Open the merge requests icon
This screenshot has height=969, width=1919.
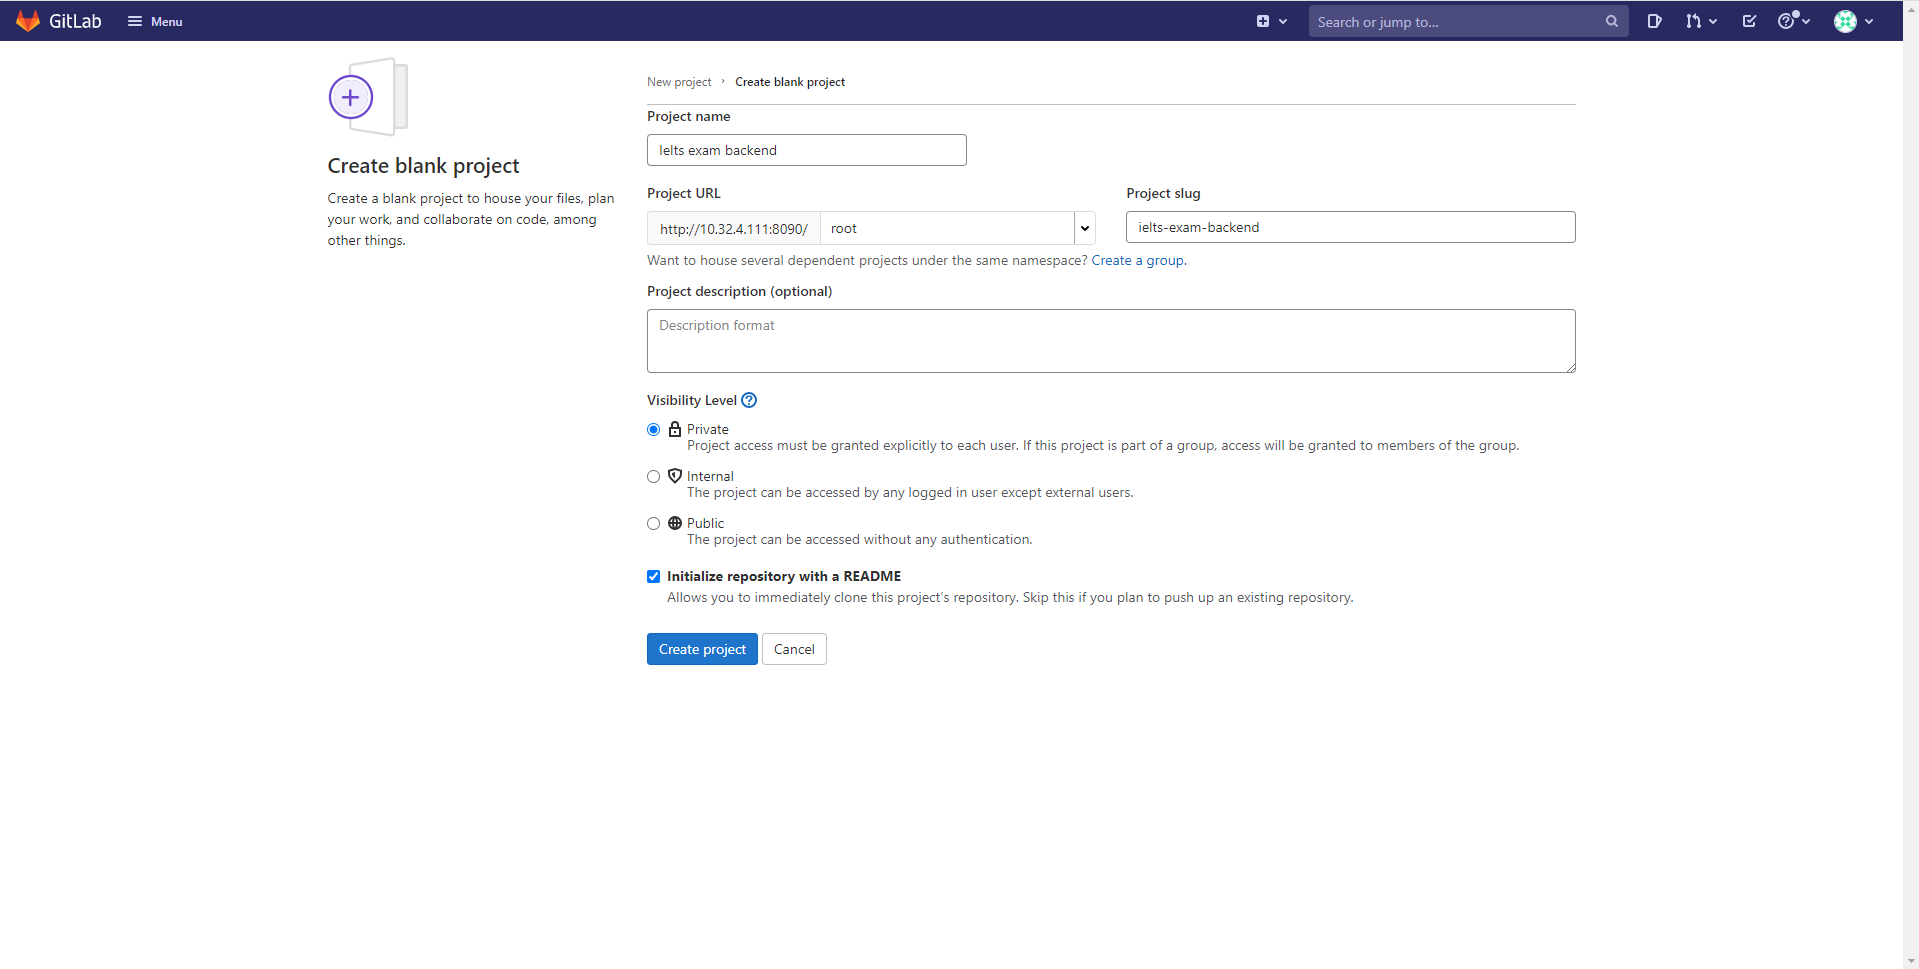click(x=1693, y=21)
